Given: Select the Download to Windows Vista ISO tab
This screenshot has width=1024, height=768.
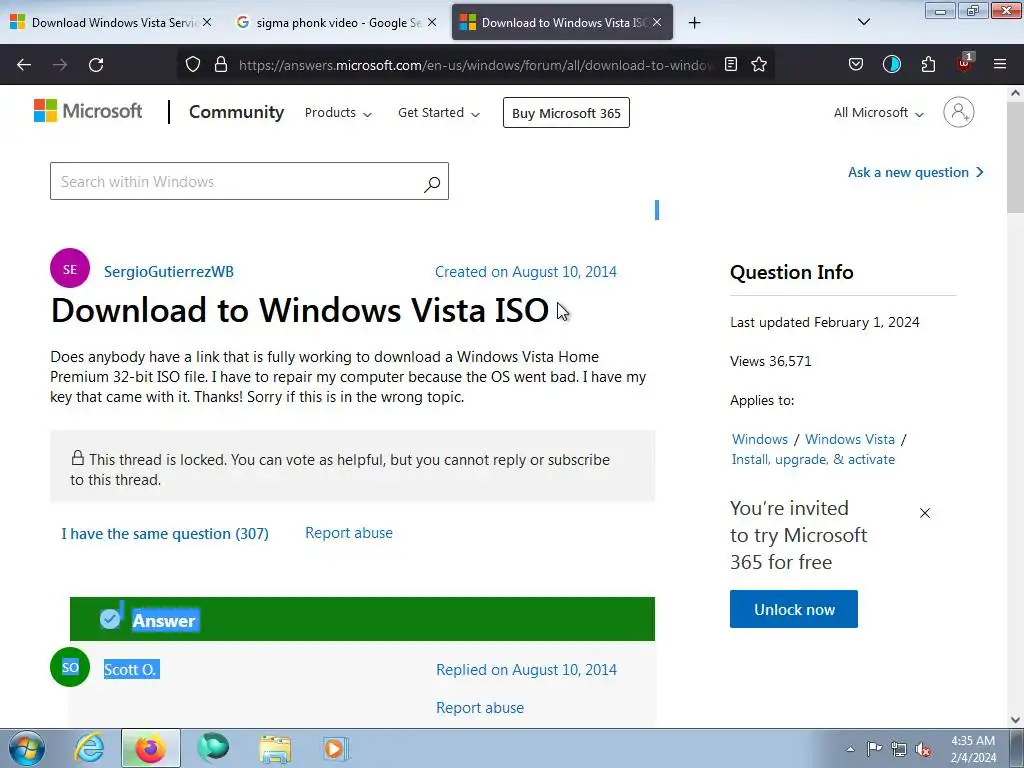Looking at the screenshot, I should pyautogui.click(x=562, y=22).
